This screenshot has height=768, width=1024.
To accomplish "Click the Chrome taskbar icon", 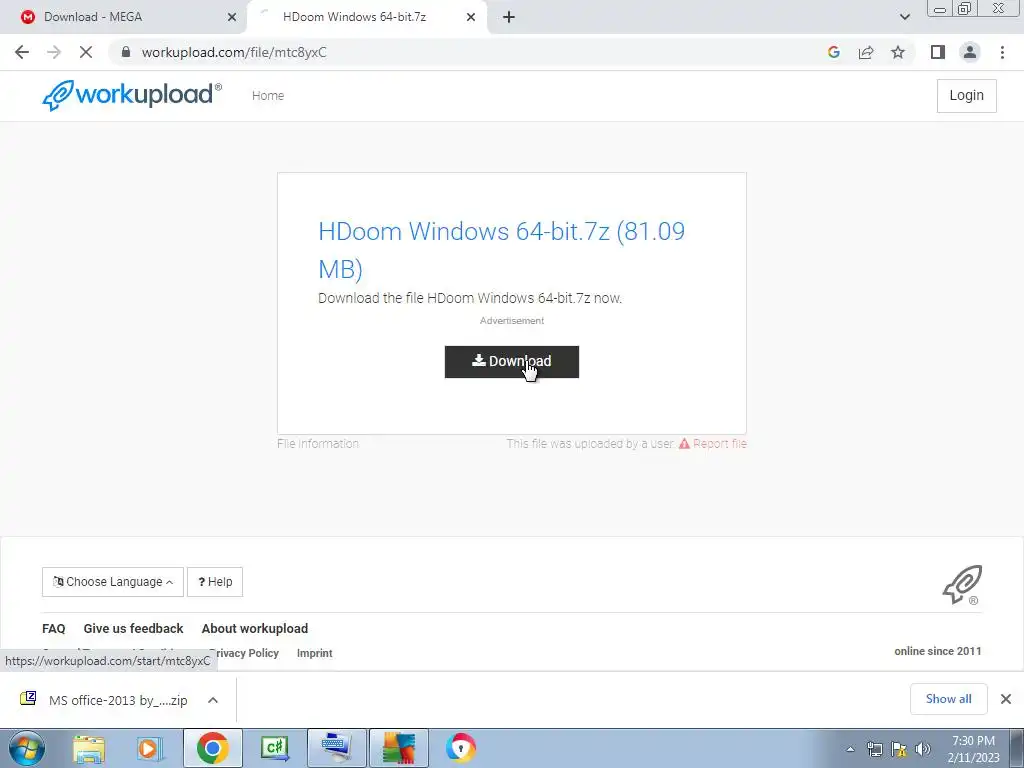I will [212, 748].
